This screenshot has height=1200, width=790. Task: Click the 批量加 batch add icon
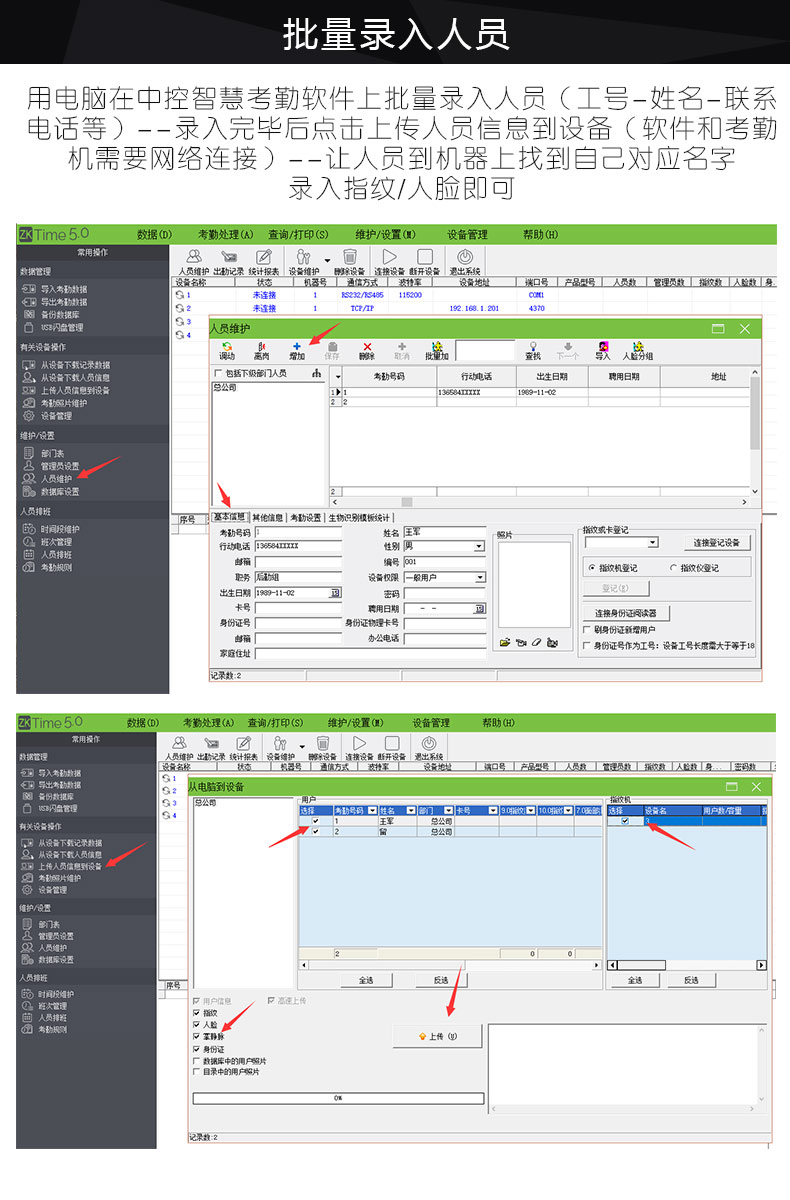point(436,349)
